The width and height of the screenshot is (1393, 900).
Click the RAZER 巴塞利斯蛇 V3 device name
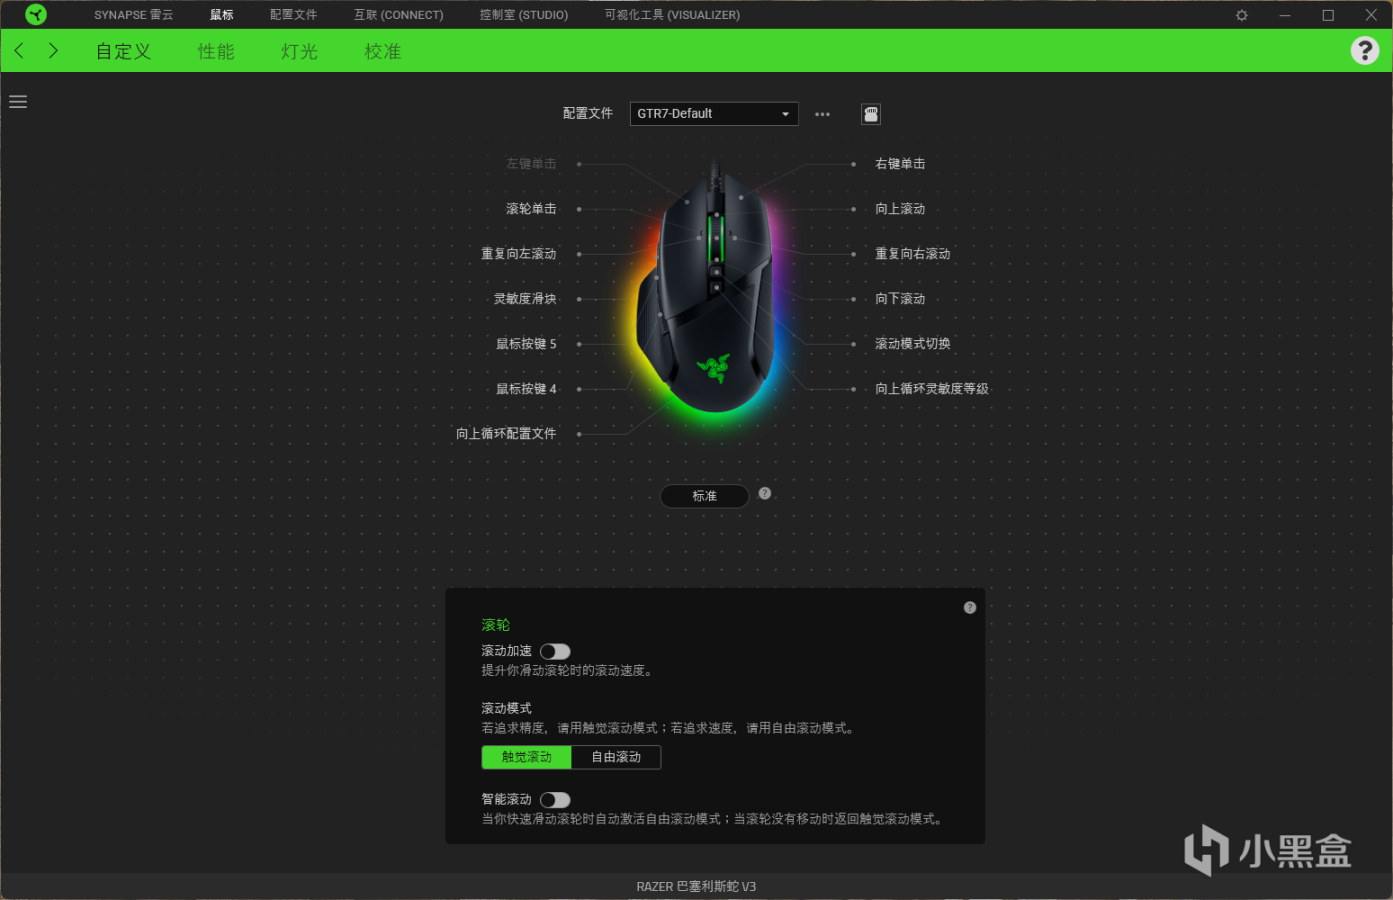[x=696, y=887]
